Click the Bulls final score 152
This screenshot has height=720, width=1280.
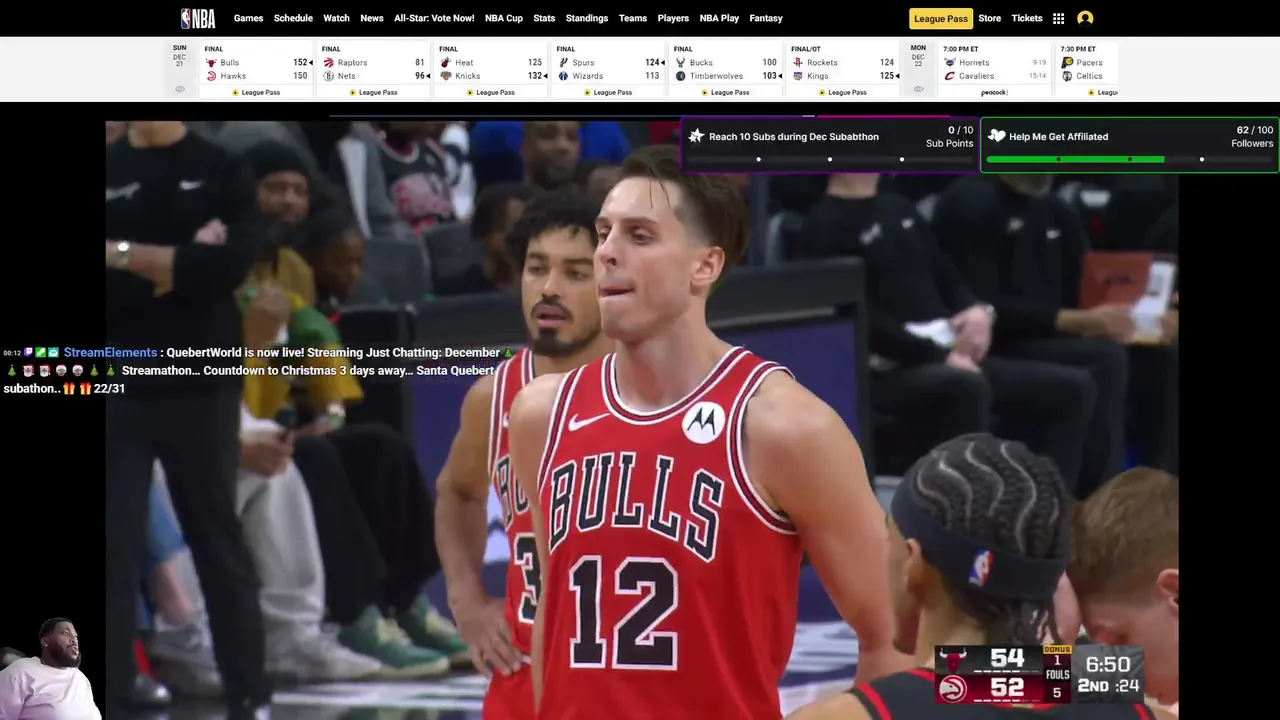coord(300,63)
